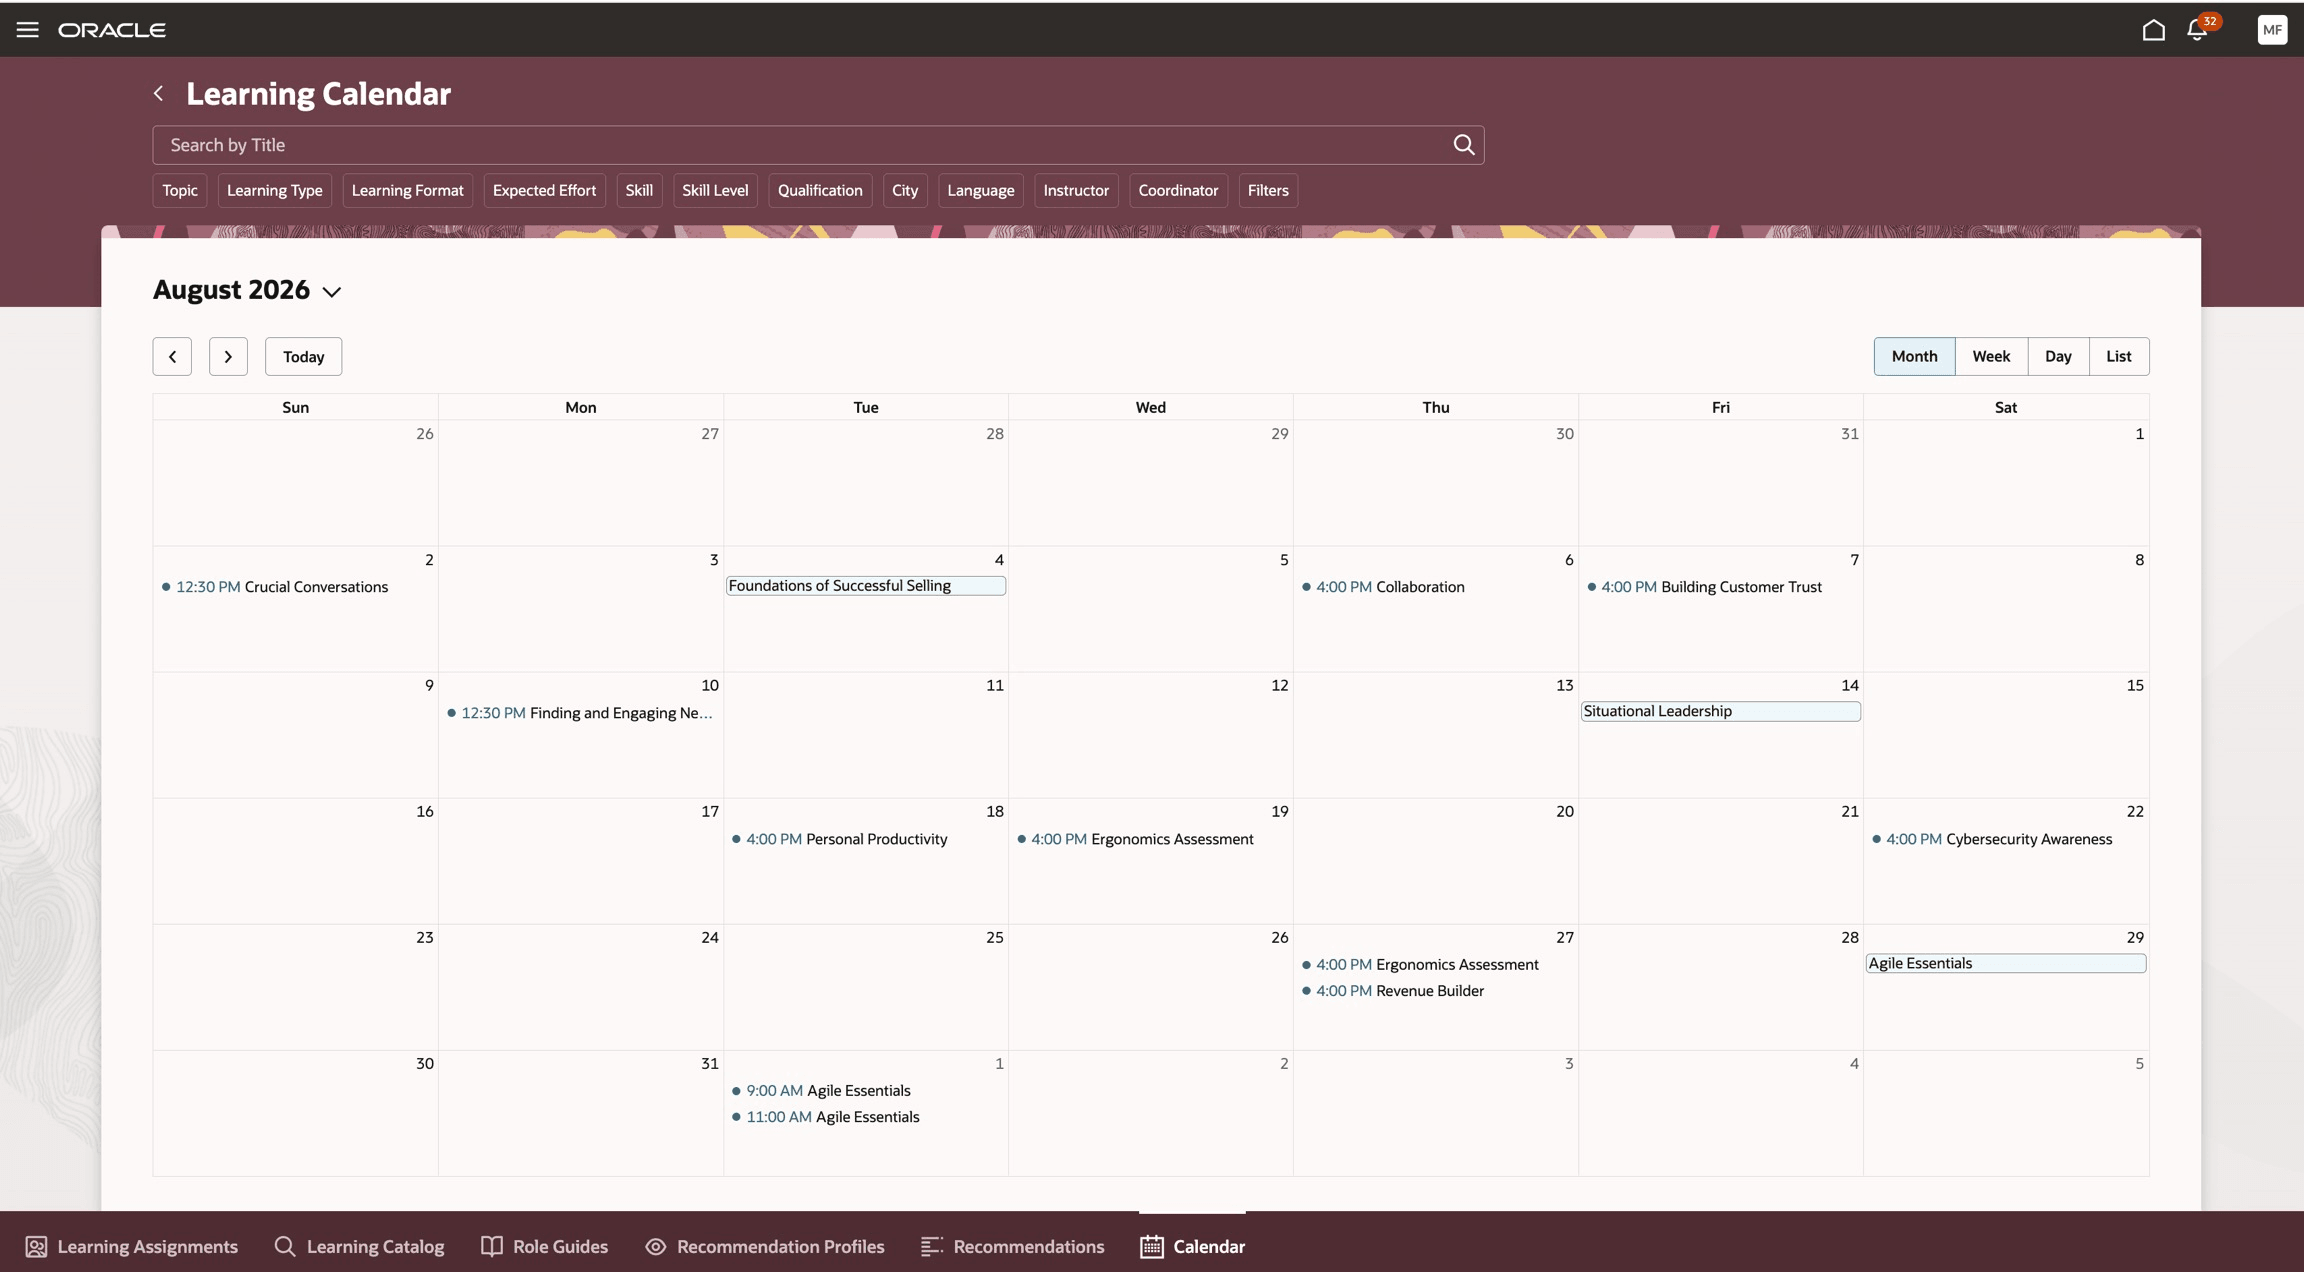Click the search magnifier icon

[1463, 145]
